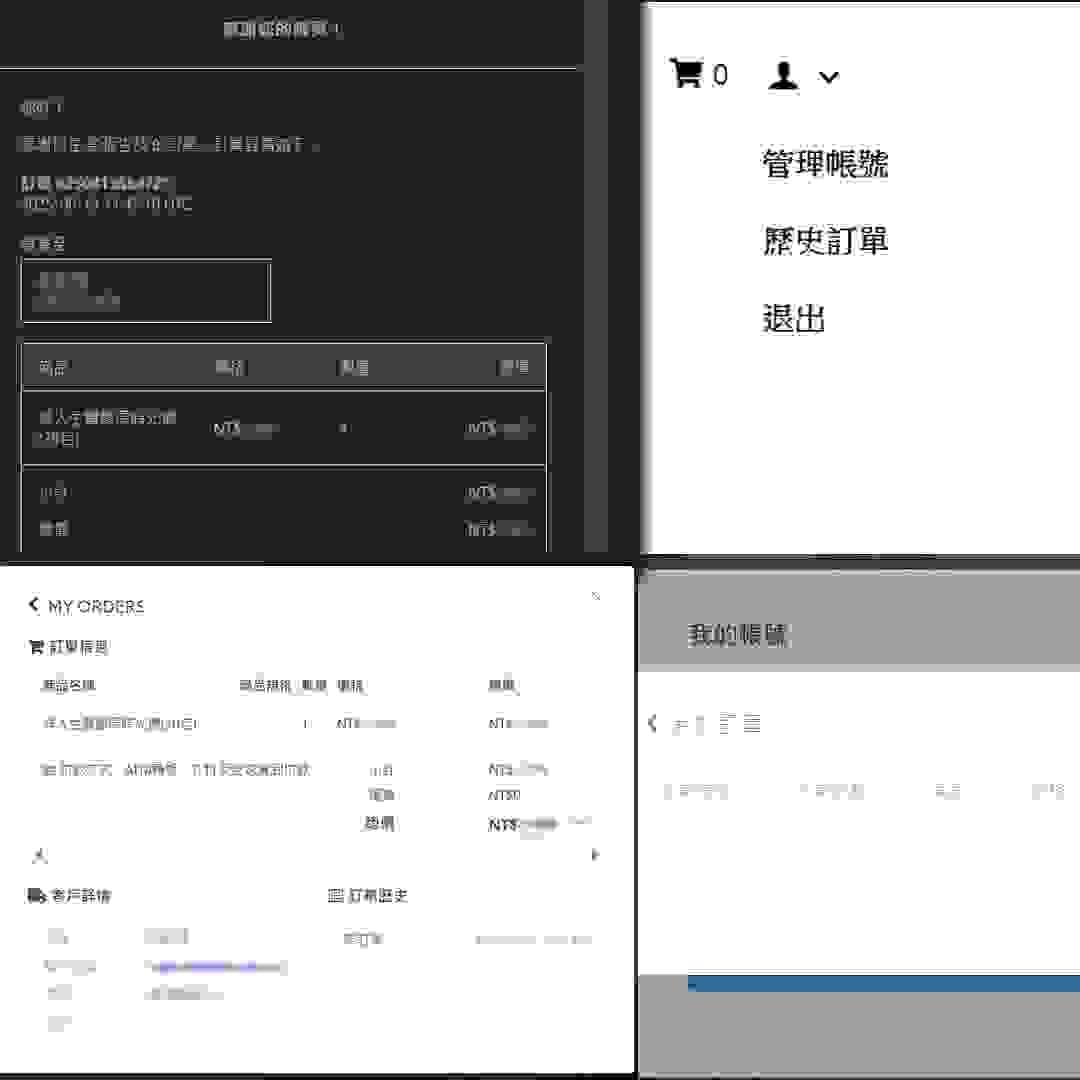Click the blue bar in the account page

click(884, 984)
